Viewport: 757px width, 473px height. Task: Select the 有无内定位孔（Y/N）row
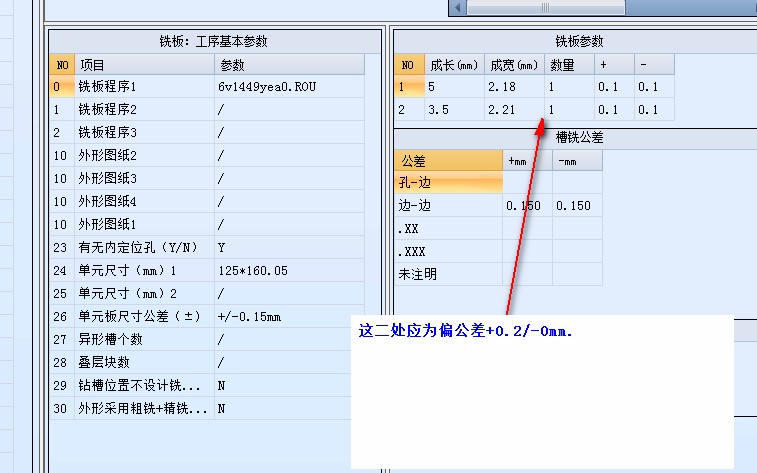(x=207, y=248)
